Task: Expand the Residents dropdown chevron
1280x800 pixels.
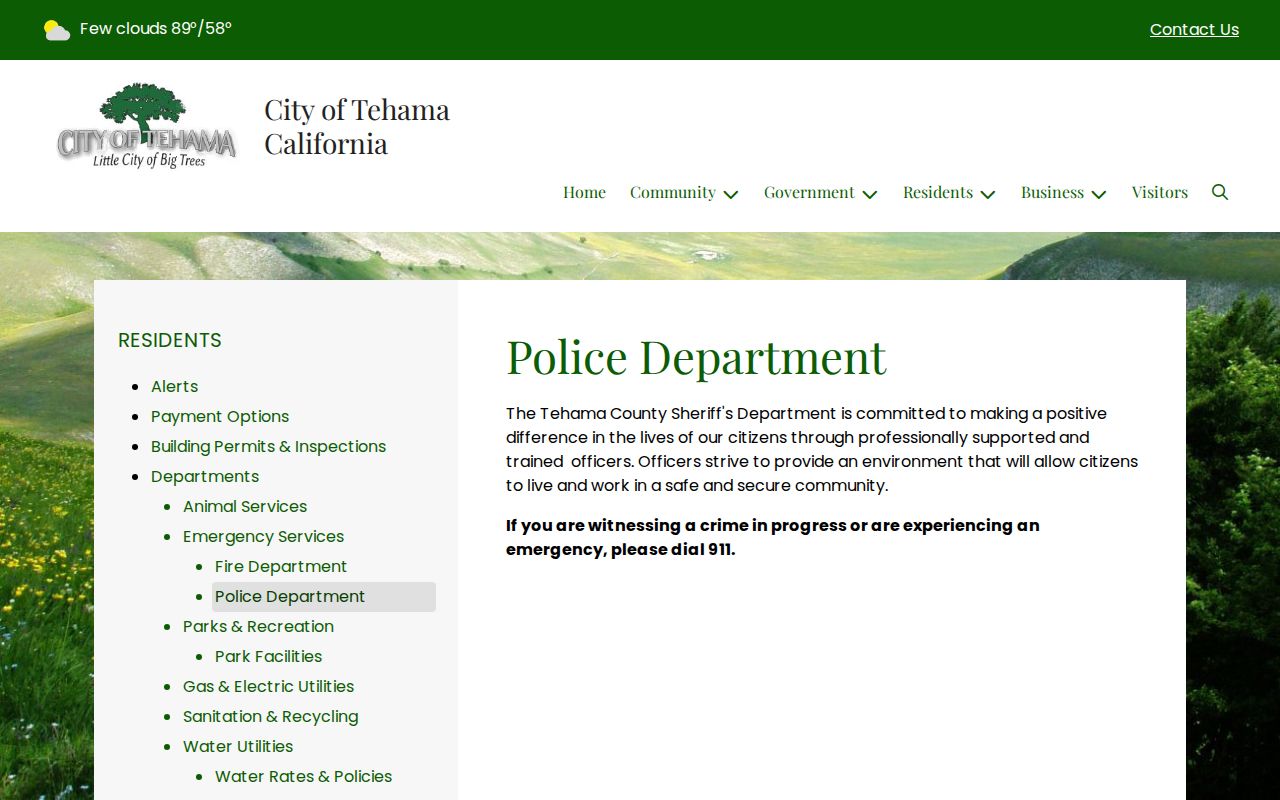Action: pos(988,194)
